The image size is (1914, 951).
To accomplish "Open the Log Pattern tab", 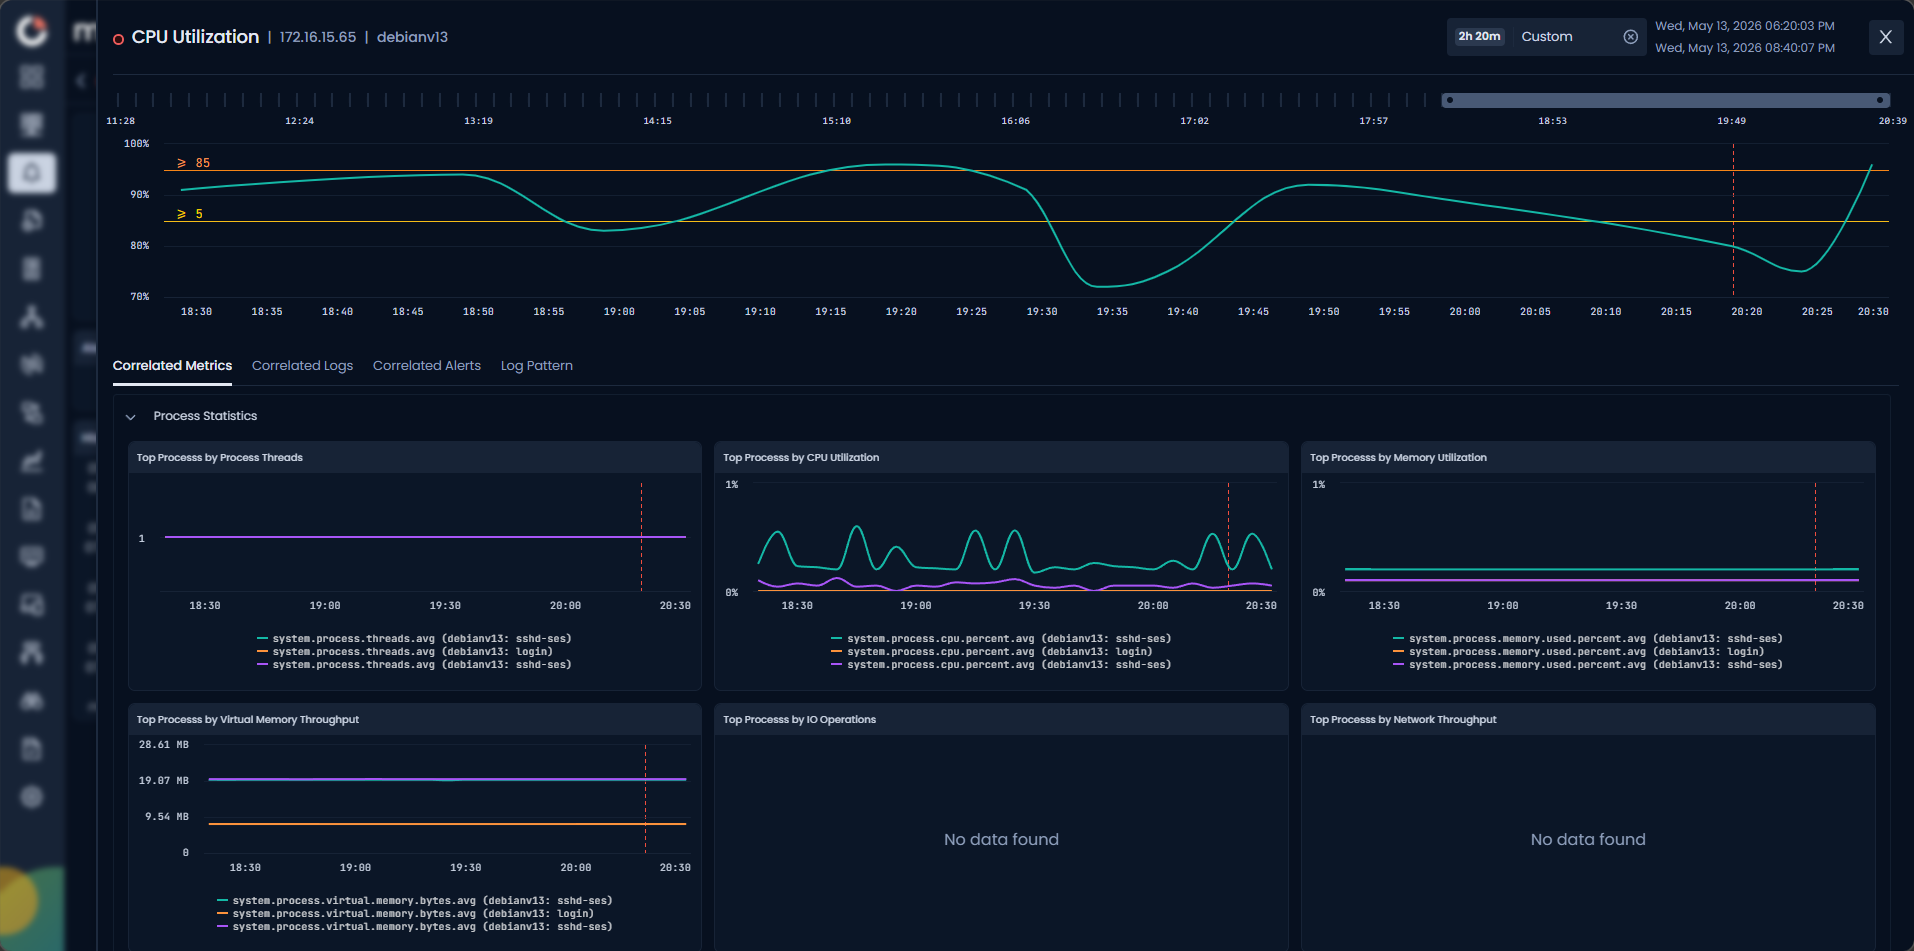I will coord(537,366).
